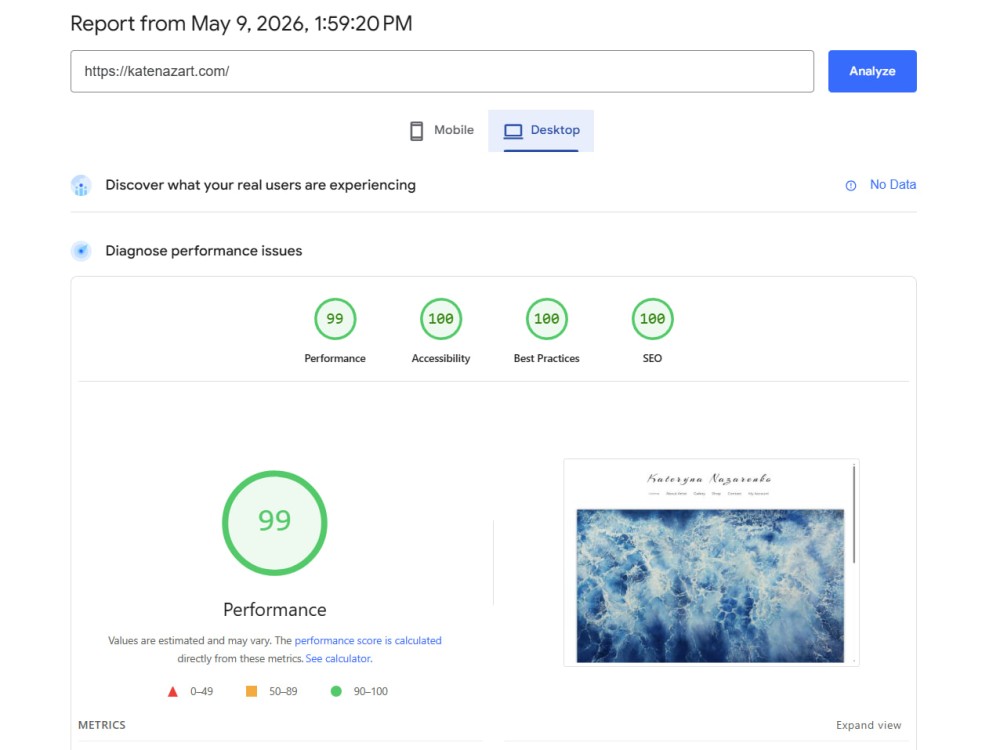
Task: Click the real users experience icon
Action: (x=81, y=186)
